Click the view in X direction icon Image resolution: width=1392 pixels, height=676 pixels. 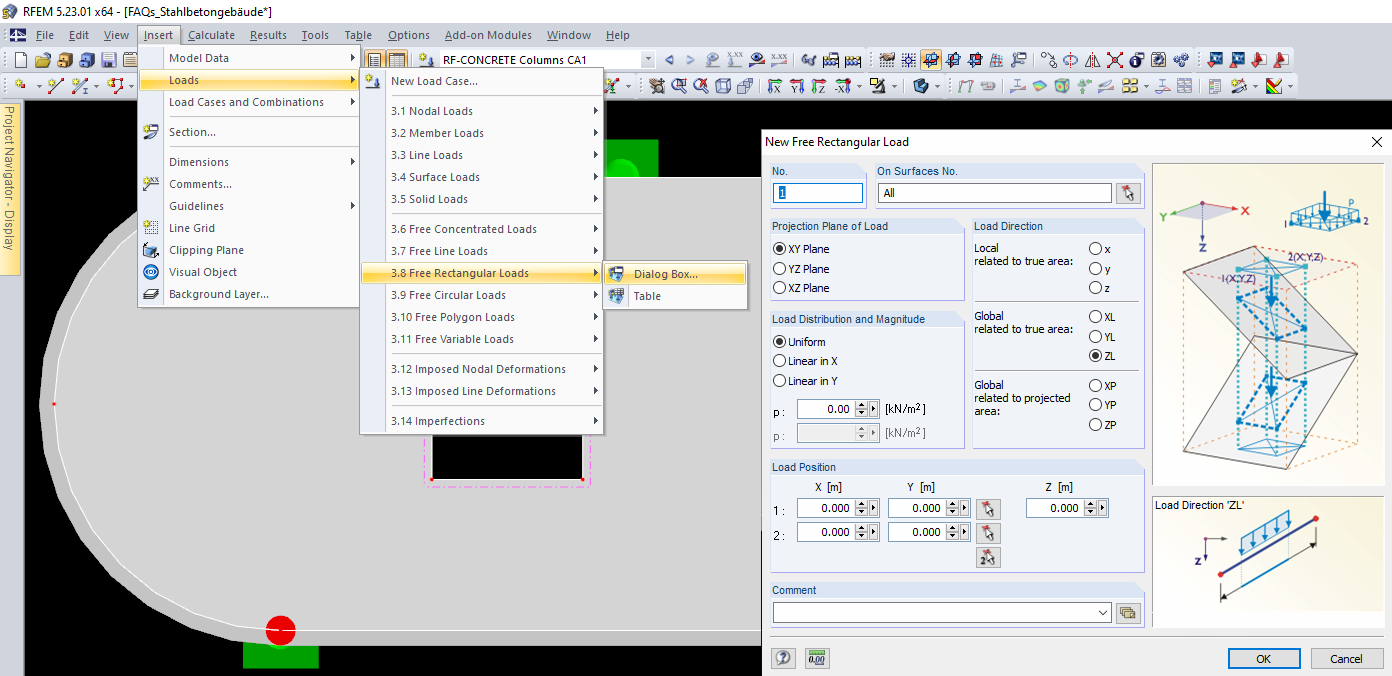[x=774, y=86]
